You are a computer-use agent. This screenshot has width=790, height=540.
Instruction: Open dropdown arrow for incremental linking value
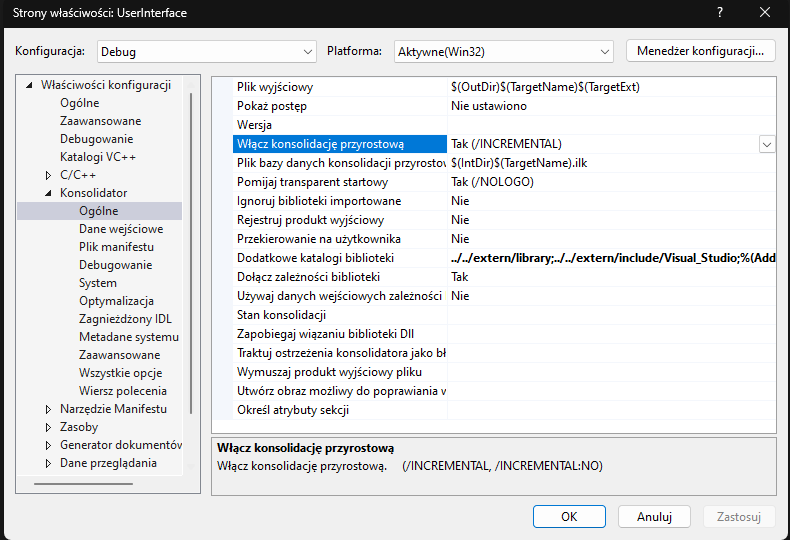coord(766,144)
